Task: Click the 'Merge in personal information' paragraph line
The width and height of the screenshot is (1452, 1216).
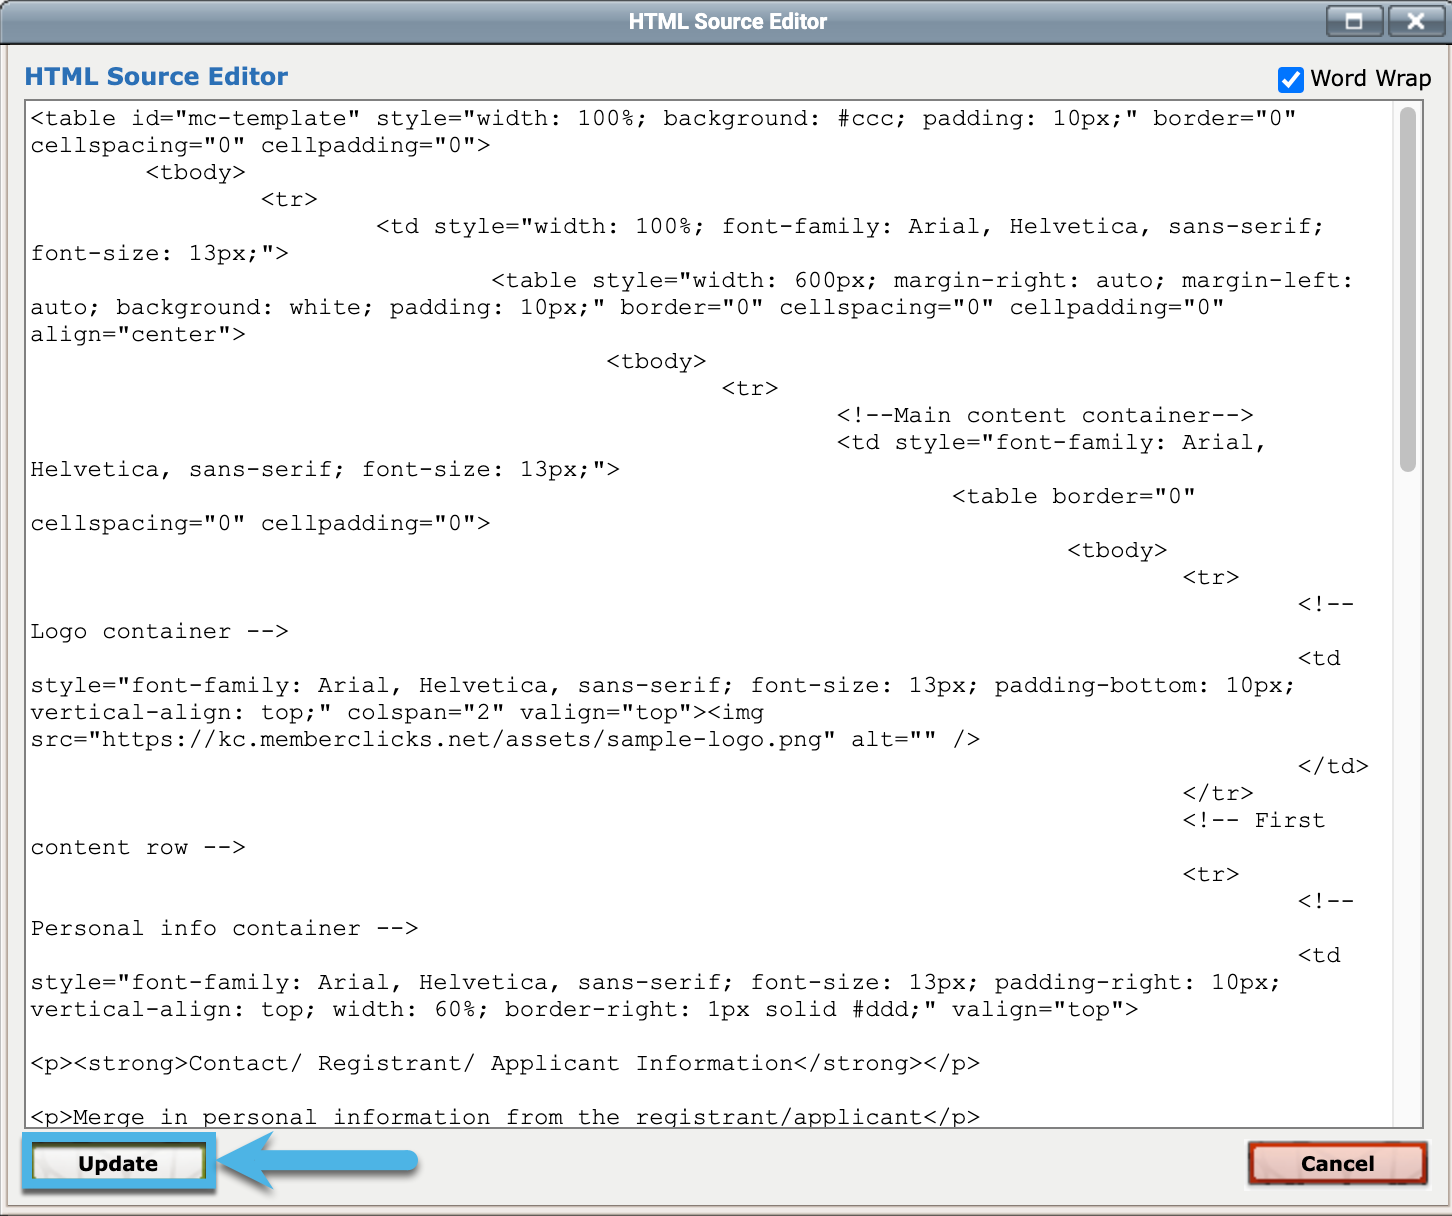Action: pyautogui.click(x=505, y=1116)
